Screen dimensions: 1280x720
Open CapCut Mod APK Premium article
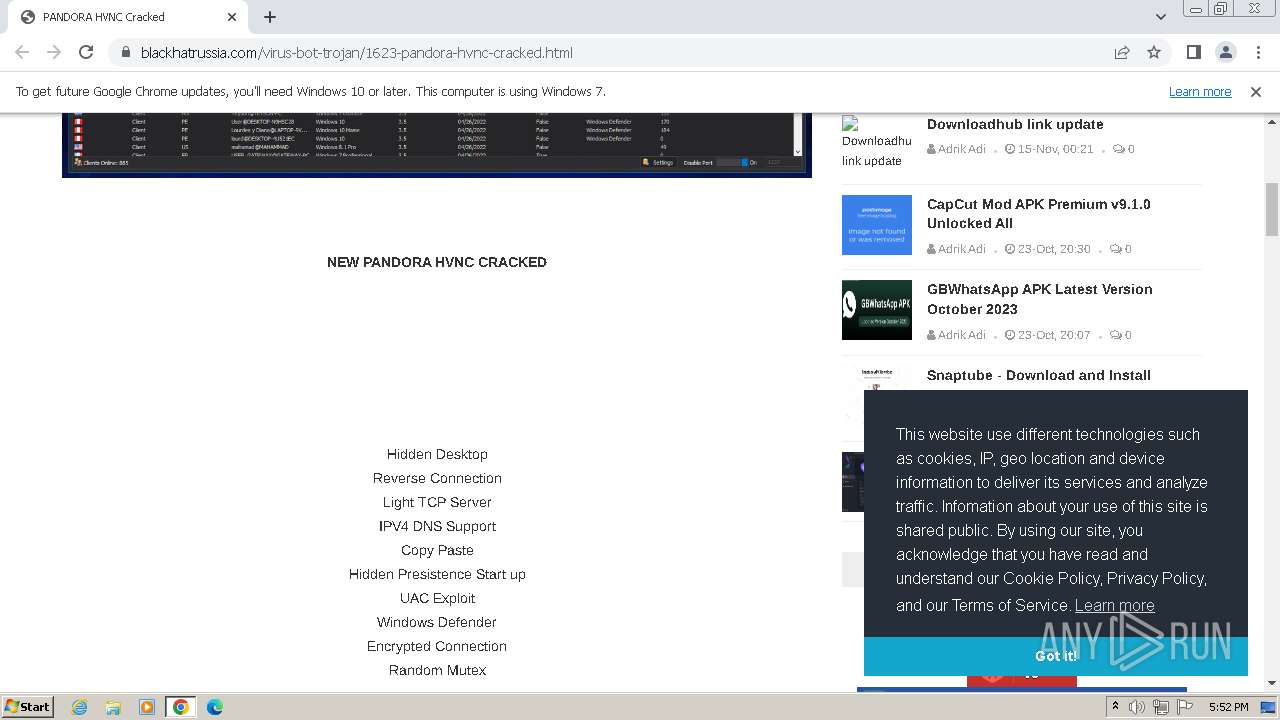click(x=1038, y=214)
